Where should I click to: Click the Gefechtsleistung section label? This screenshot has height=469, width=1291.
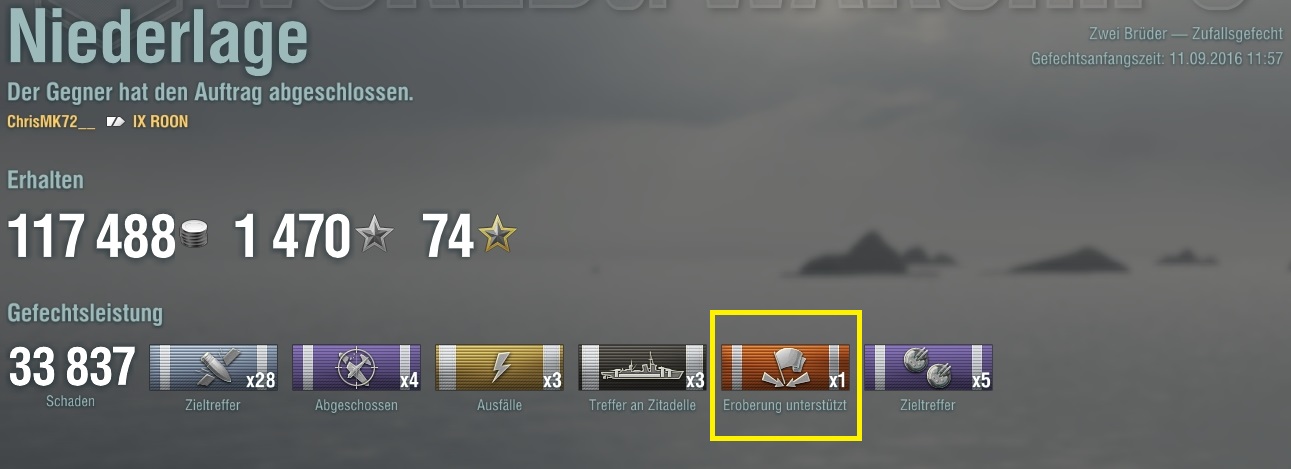pyautogui.click(x=85, y=314)
